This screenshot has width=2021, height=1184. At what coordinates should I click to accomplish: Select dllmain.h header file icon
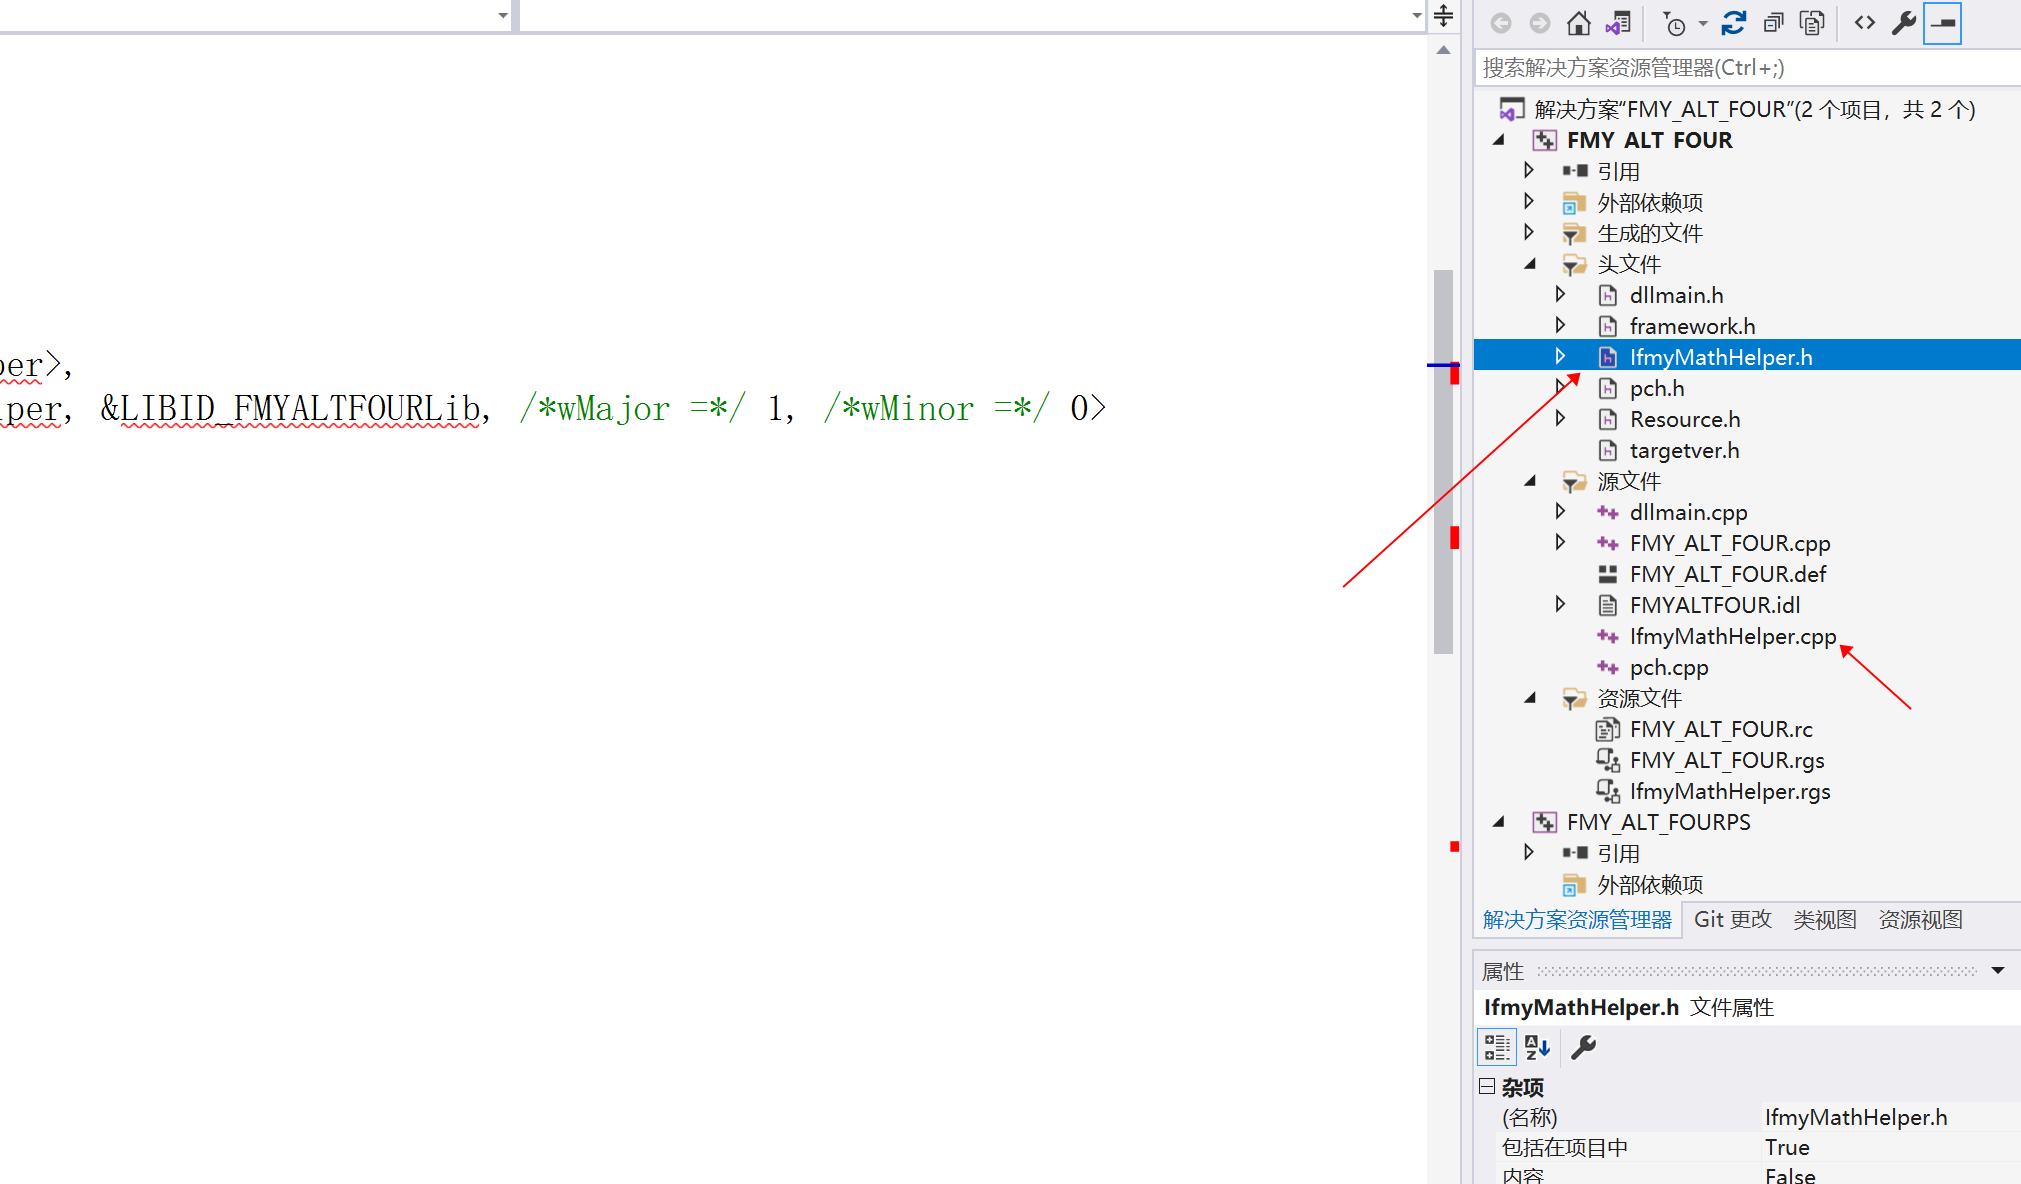(1608, 295)
